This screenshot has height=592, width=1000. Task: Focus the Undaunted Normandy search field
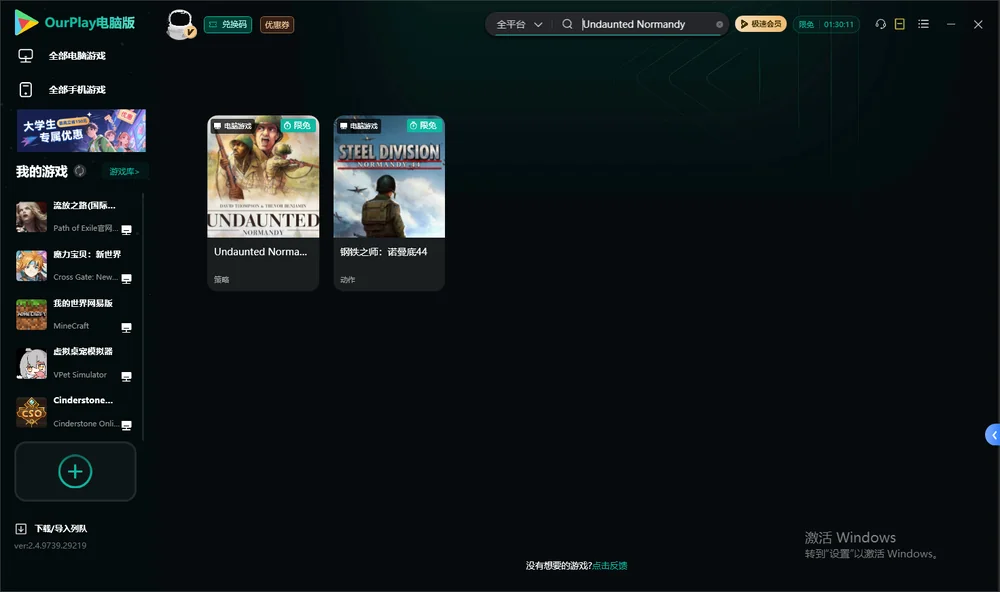[x=645, y=24]
